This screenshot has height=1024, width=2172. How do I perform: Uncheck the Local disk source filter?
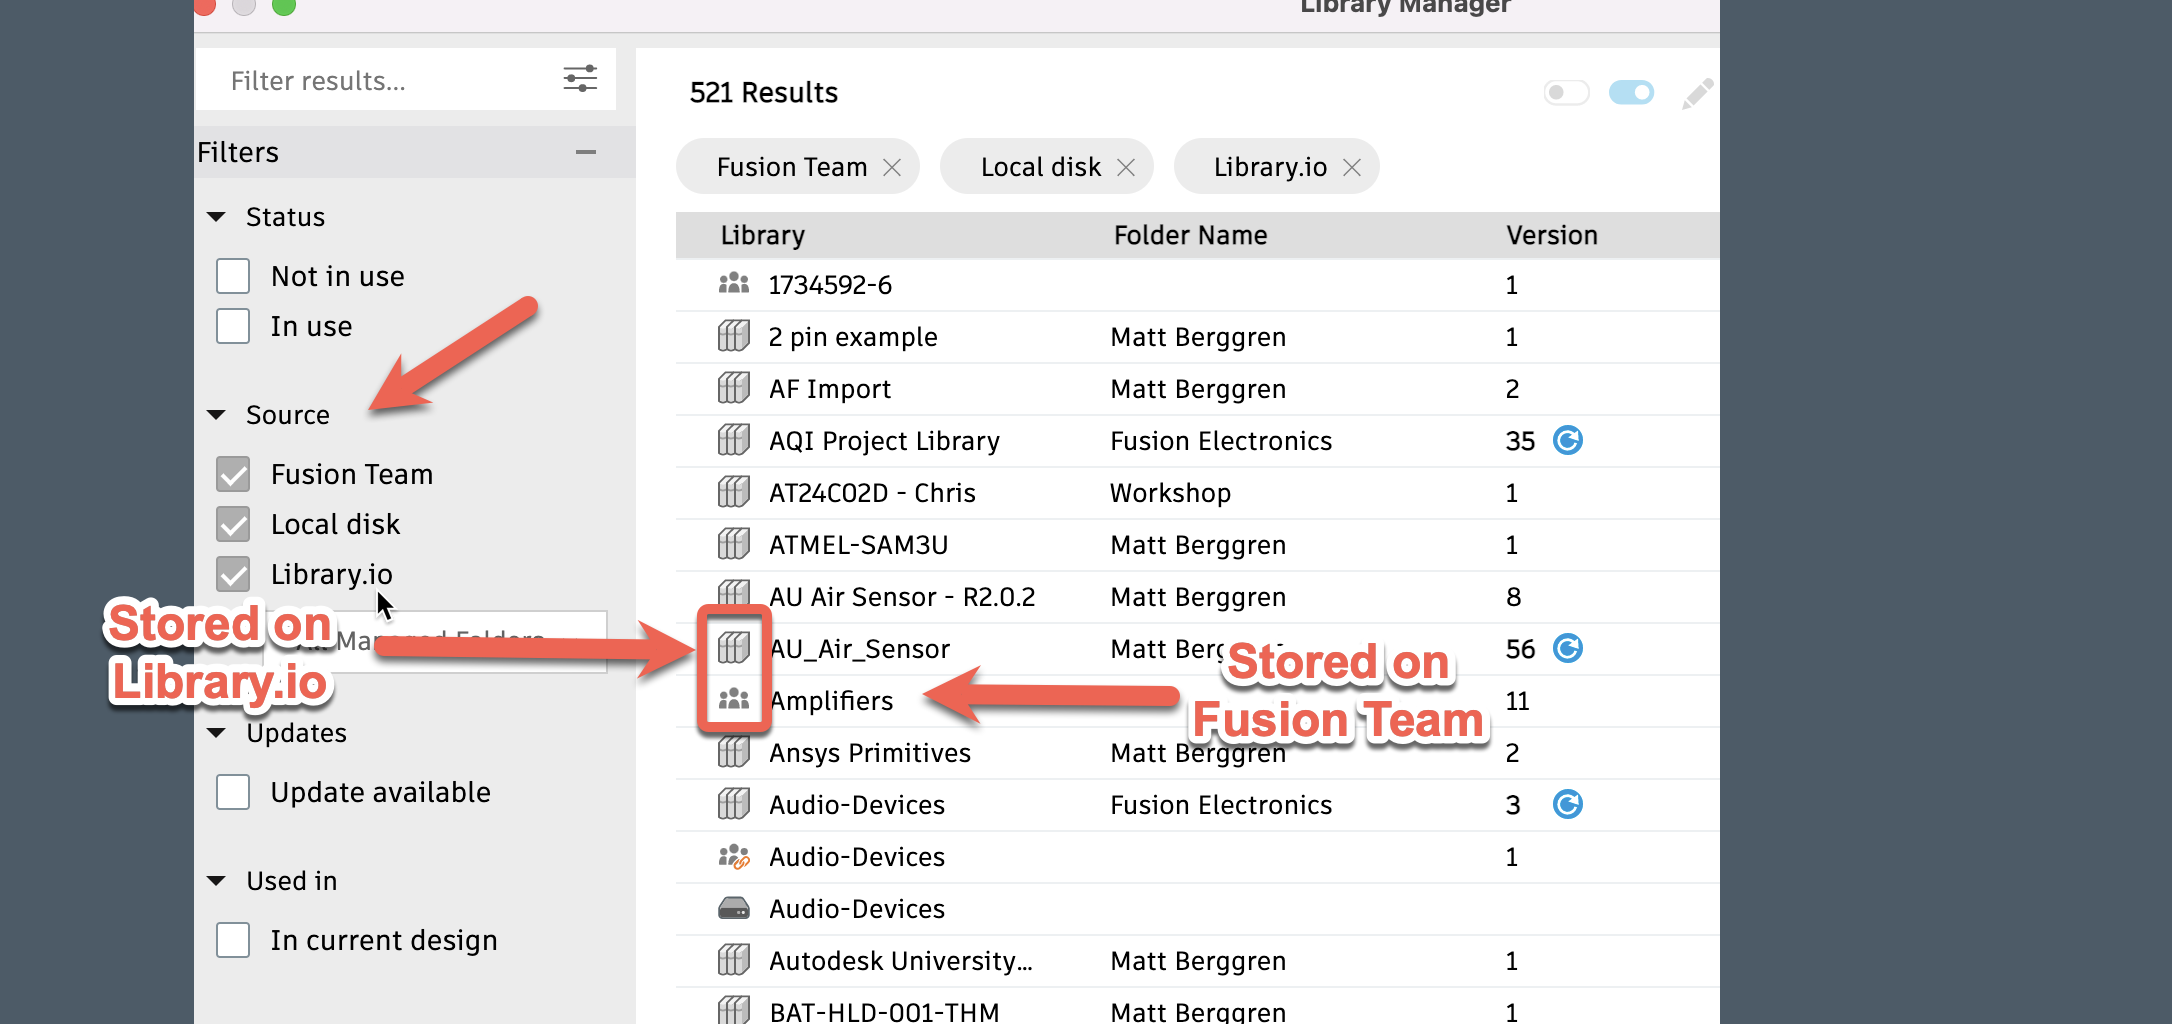232,523
